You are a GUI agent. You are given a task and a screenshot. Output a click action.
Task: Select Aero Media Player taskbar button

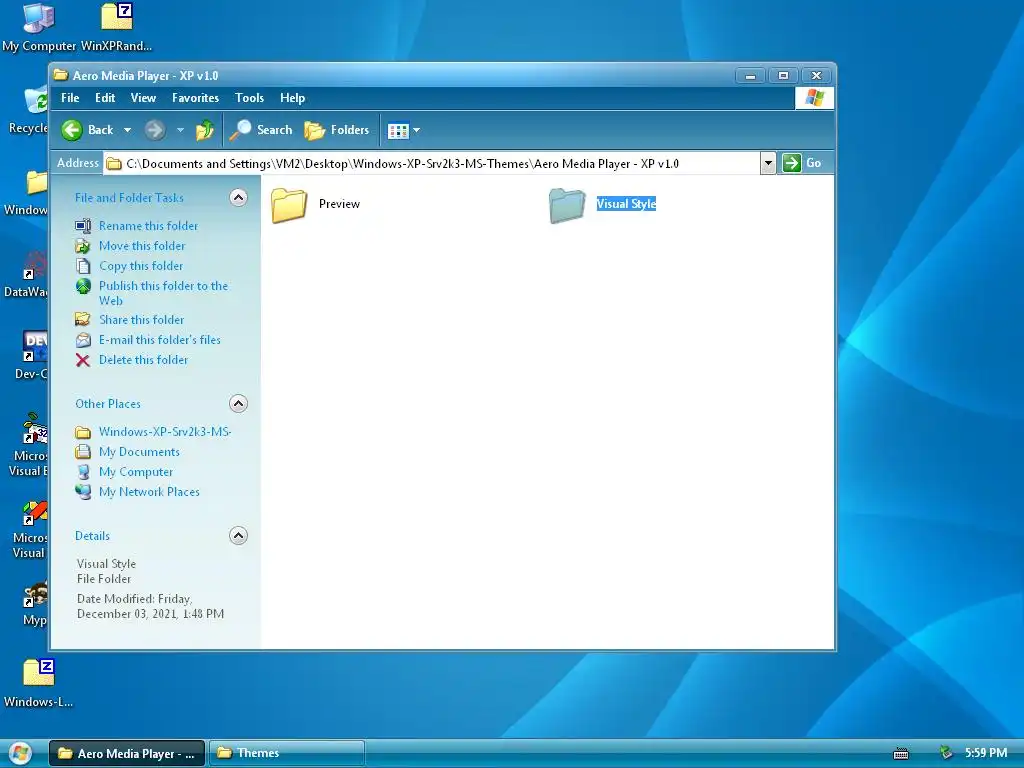point(127,753)
